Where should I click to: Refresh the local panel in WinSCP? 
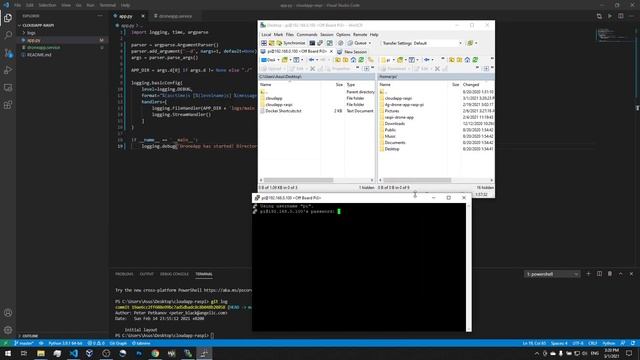point(361,60)
